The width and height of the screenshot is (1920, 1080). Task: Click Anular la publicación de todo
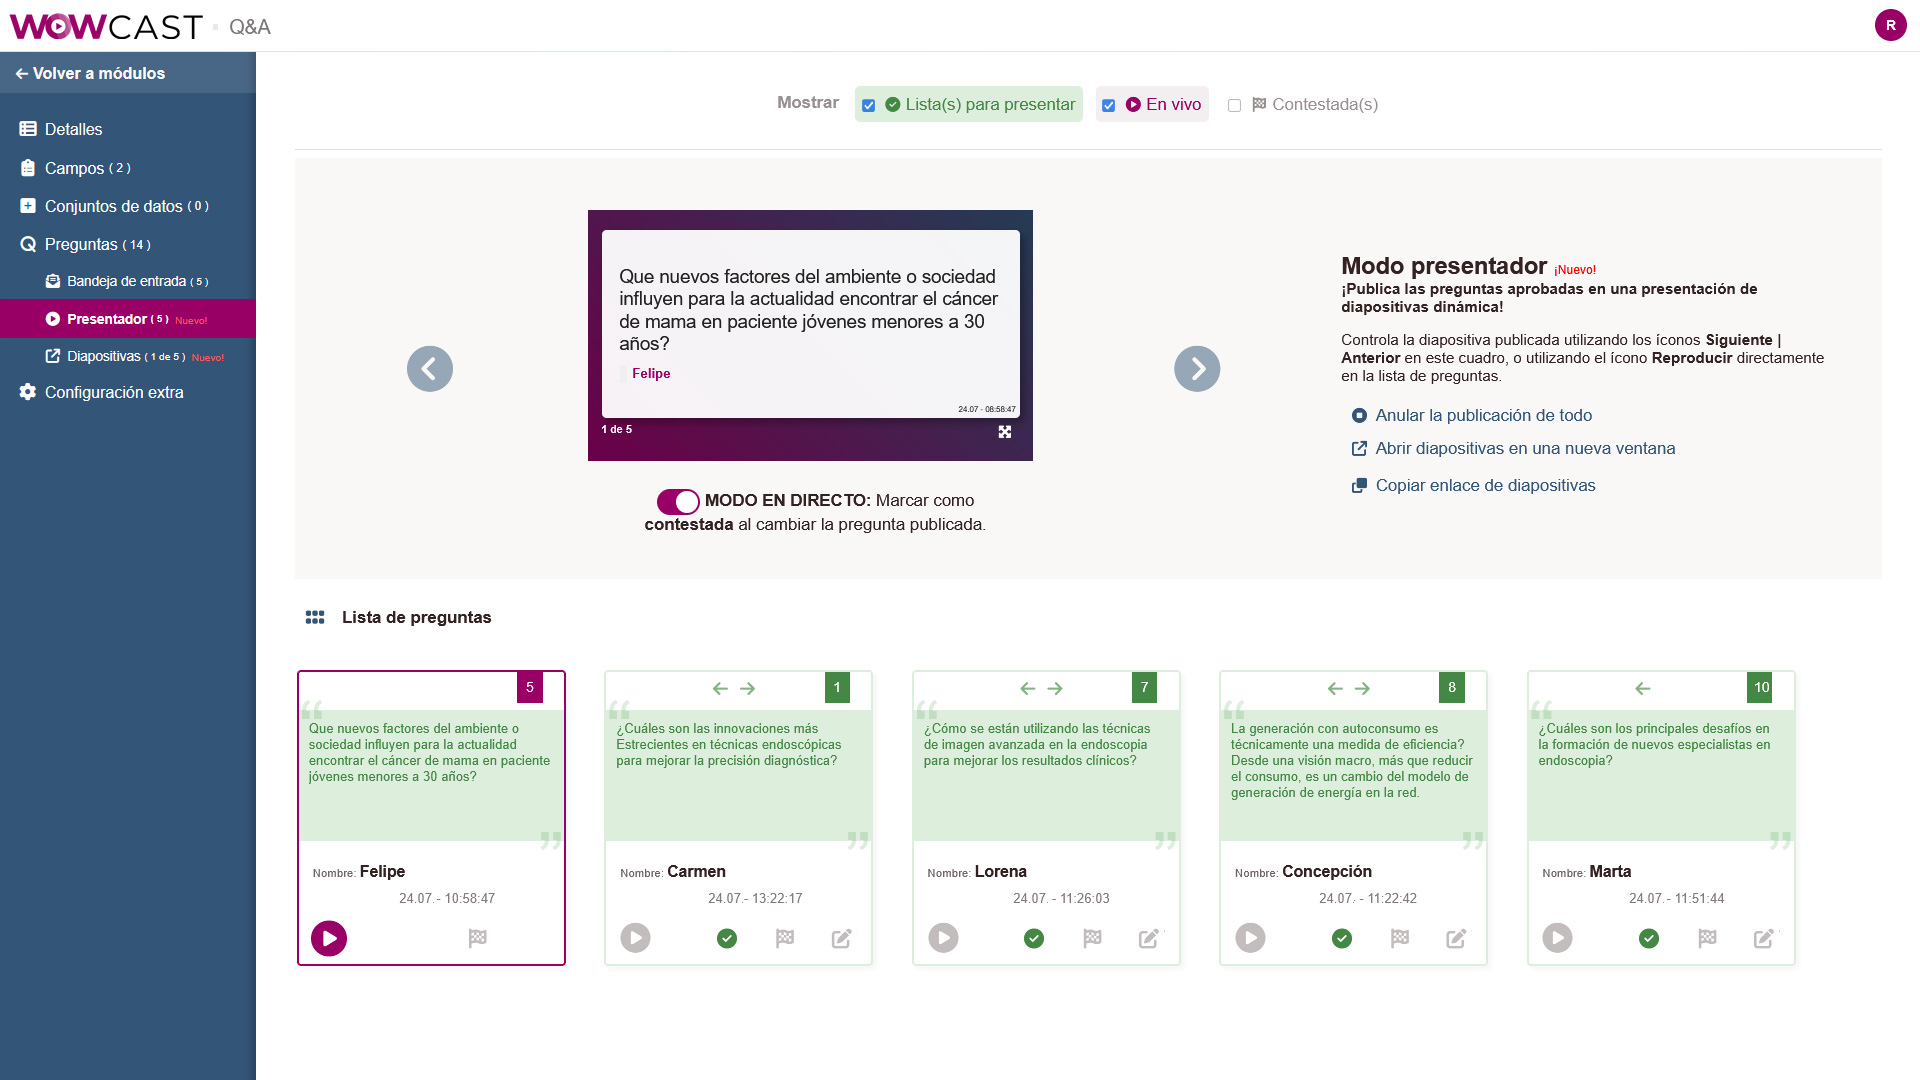[1472, 415]
